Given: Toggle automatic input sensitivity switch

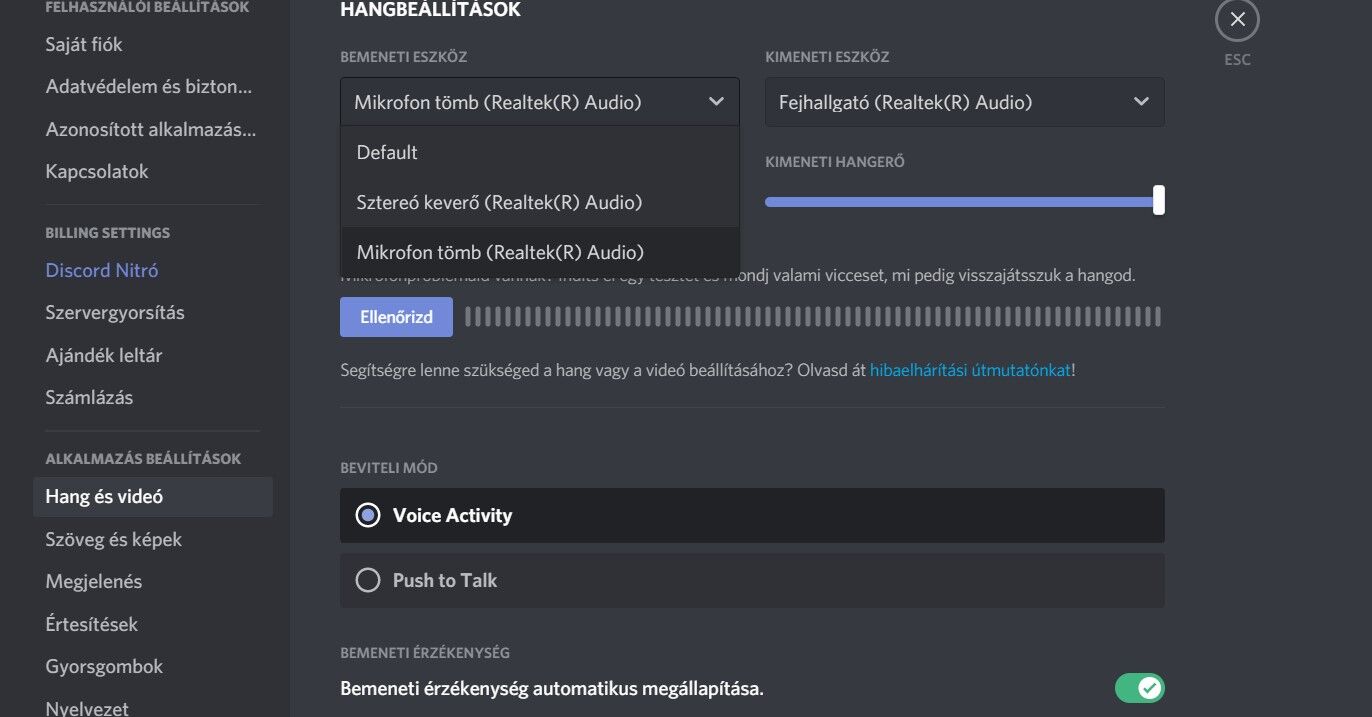Looking at the screenshot, I should (1140, 688).
